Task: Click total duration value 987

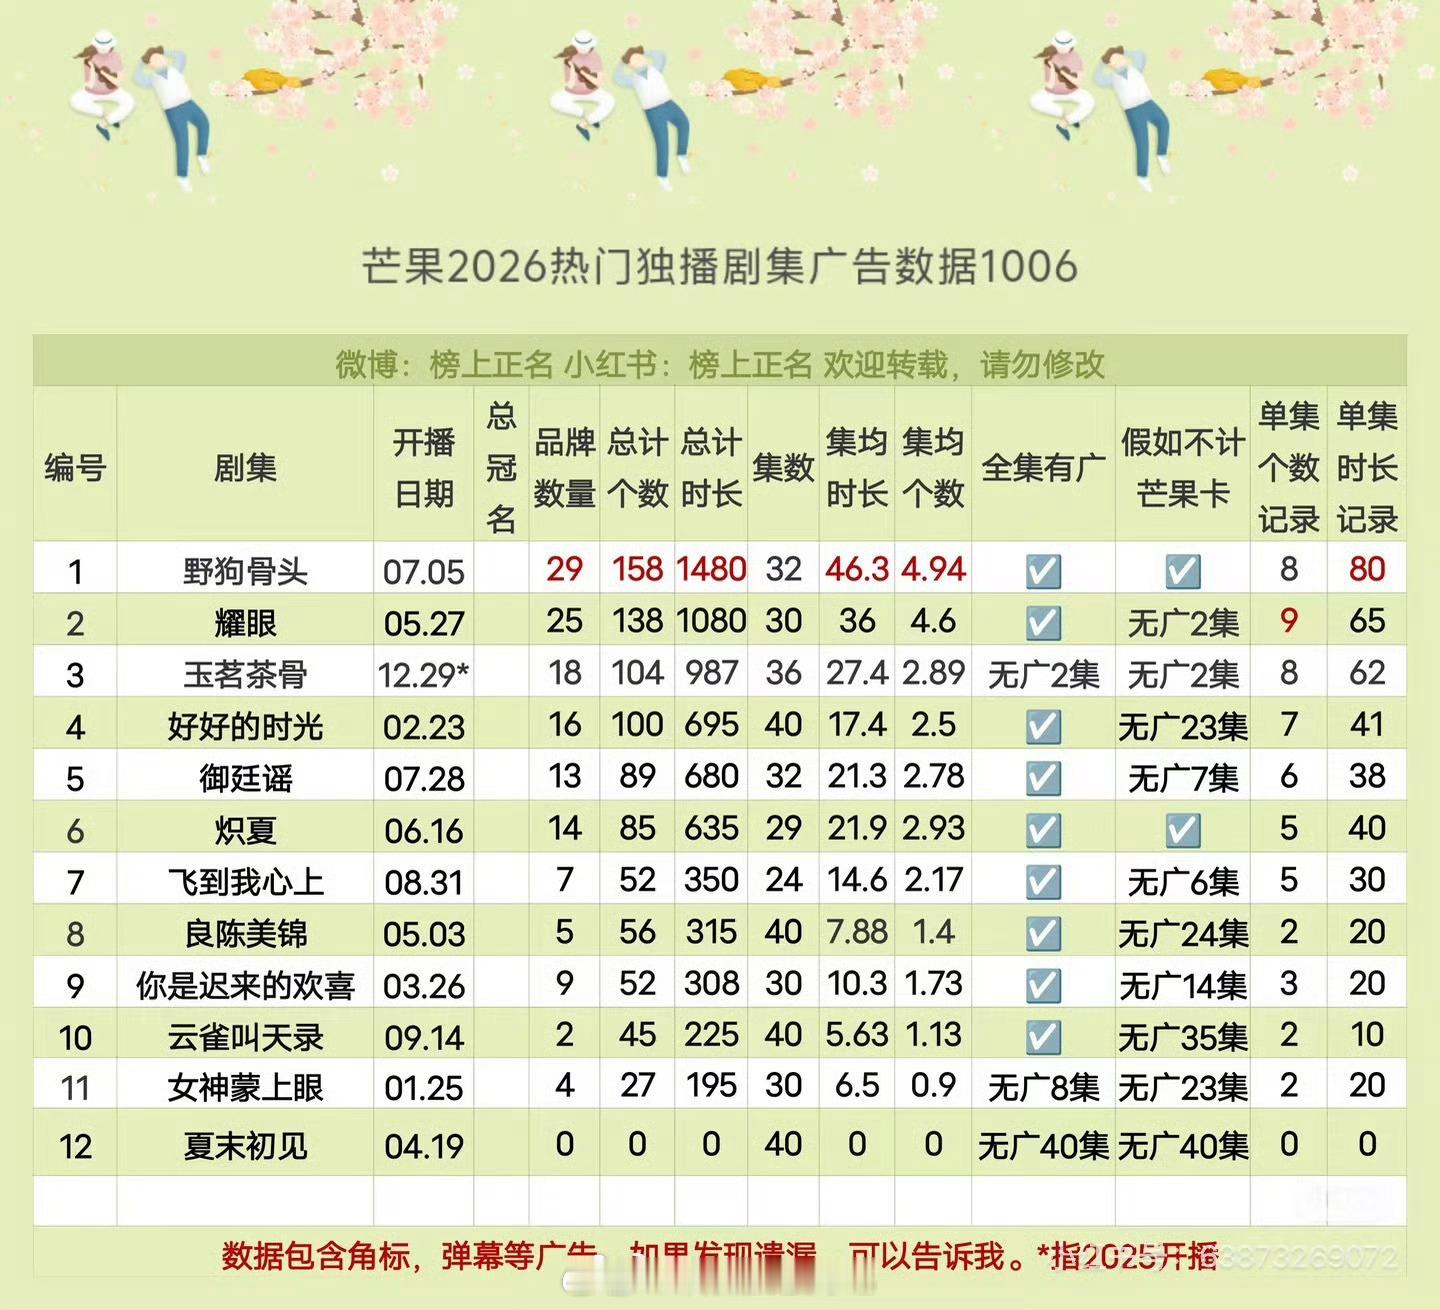Action: click(711, 672)
